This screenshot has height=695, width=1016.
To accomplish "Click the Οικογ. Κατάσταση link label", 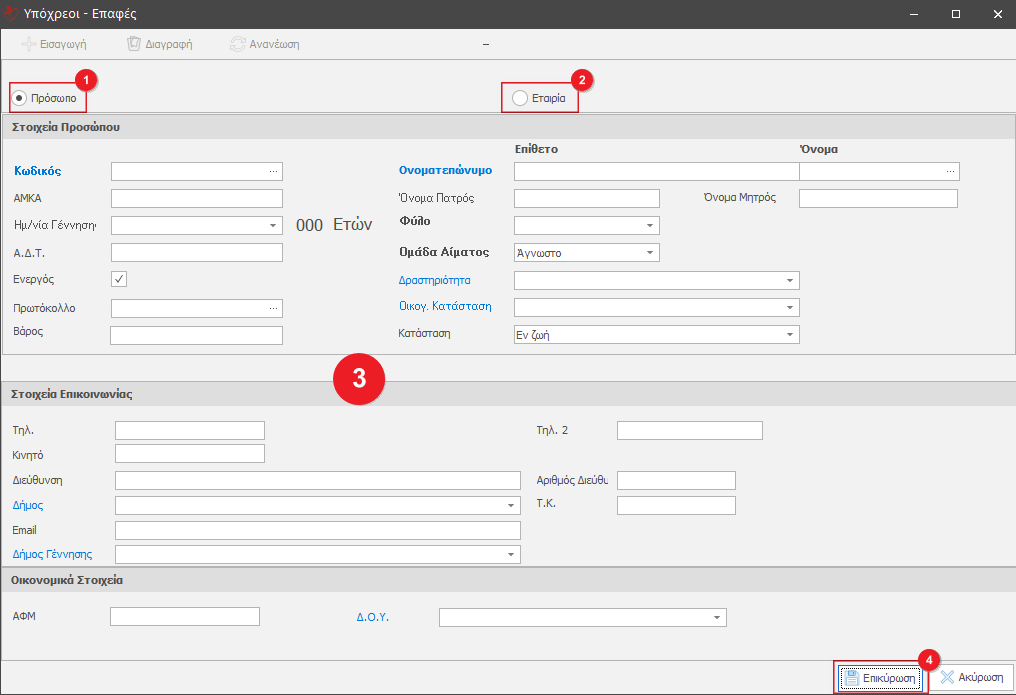I will pos(445,306).
